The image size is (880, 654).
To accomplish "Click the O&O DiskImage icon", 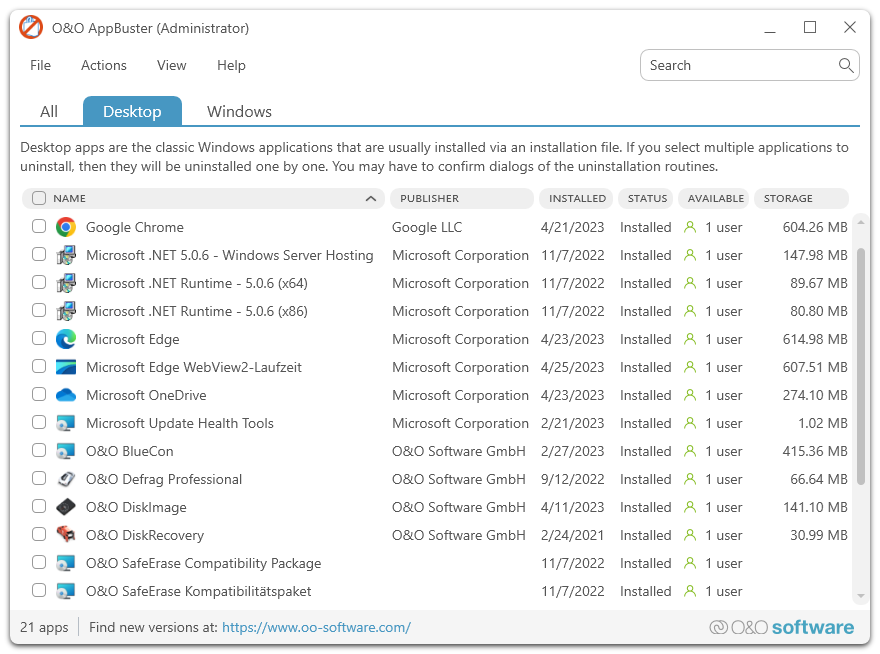I will 66,507.
